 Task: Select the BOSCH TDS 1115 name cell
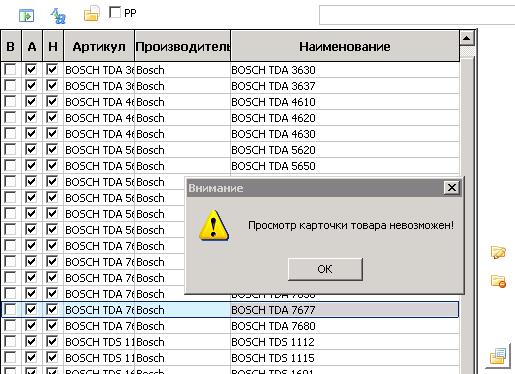(x=345, y=358)
